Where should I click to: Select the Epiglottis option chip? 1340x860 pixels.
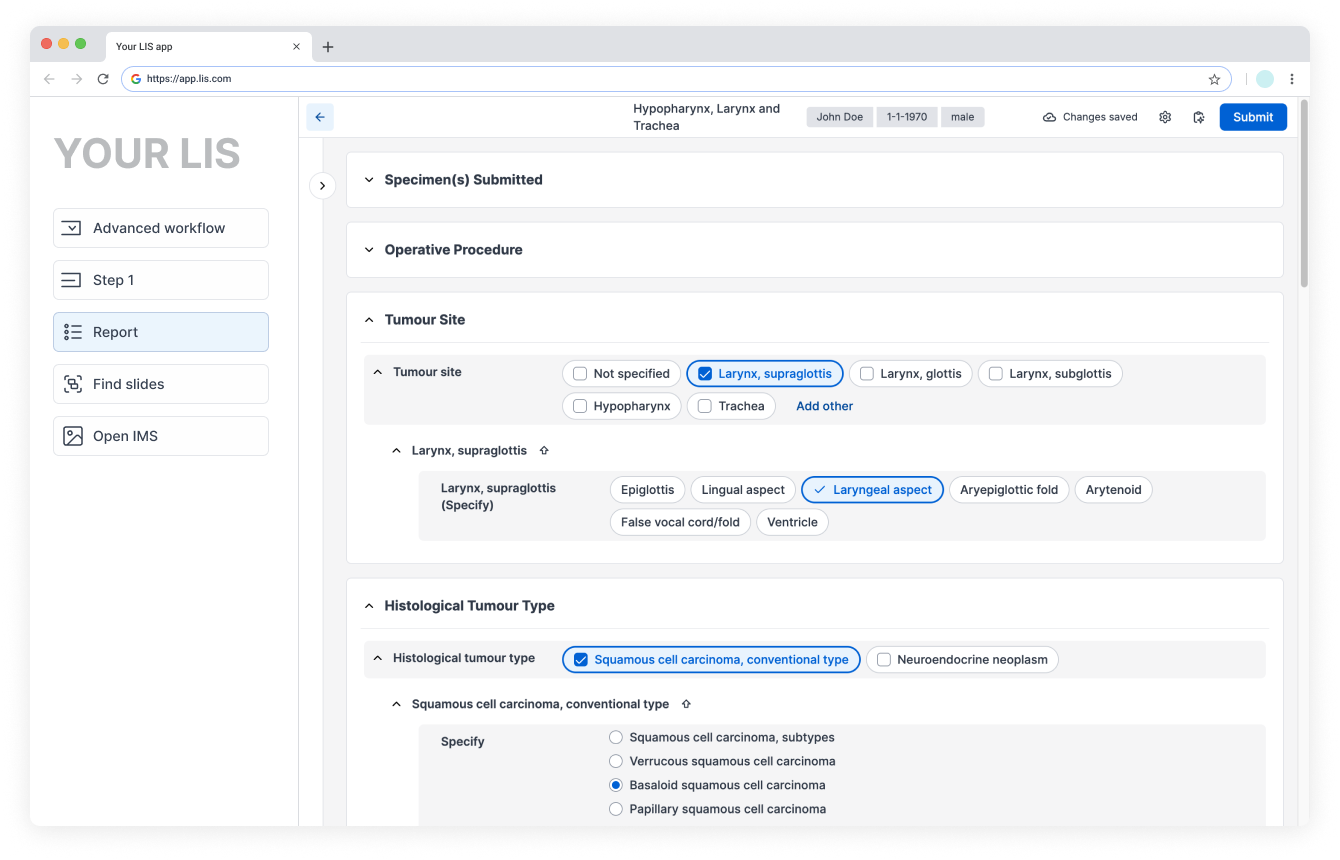647,490
